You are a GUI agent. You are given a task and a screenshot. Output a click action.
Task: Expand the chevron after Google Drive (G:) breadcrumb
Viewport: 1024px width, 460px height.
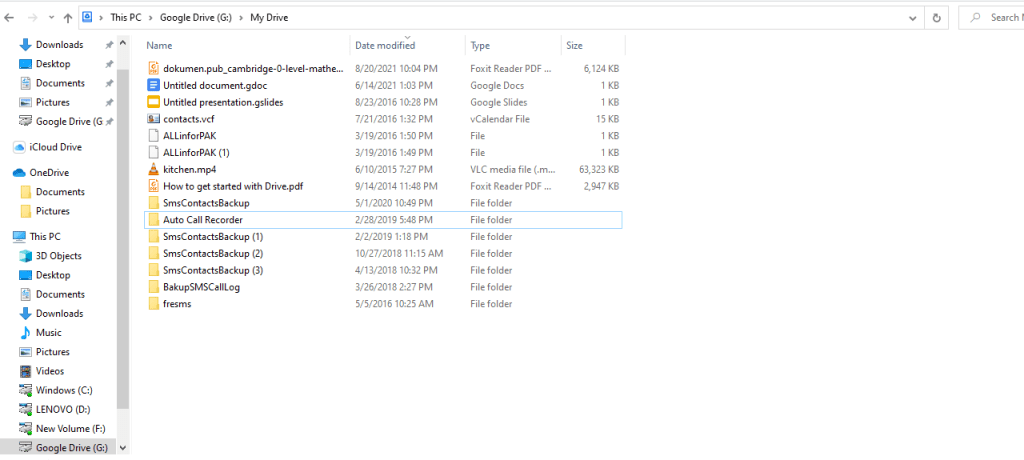(x=243, y=18)
